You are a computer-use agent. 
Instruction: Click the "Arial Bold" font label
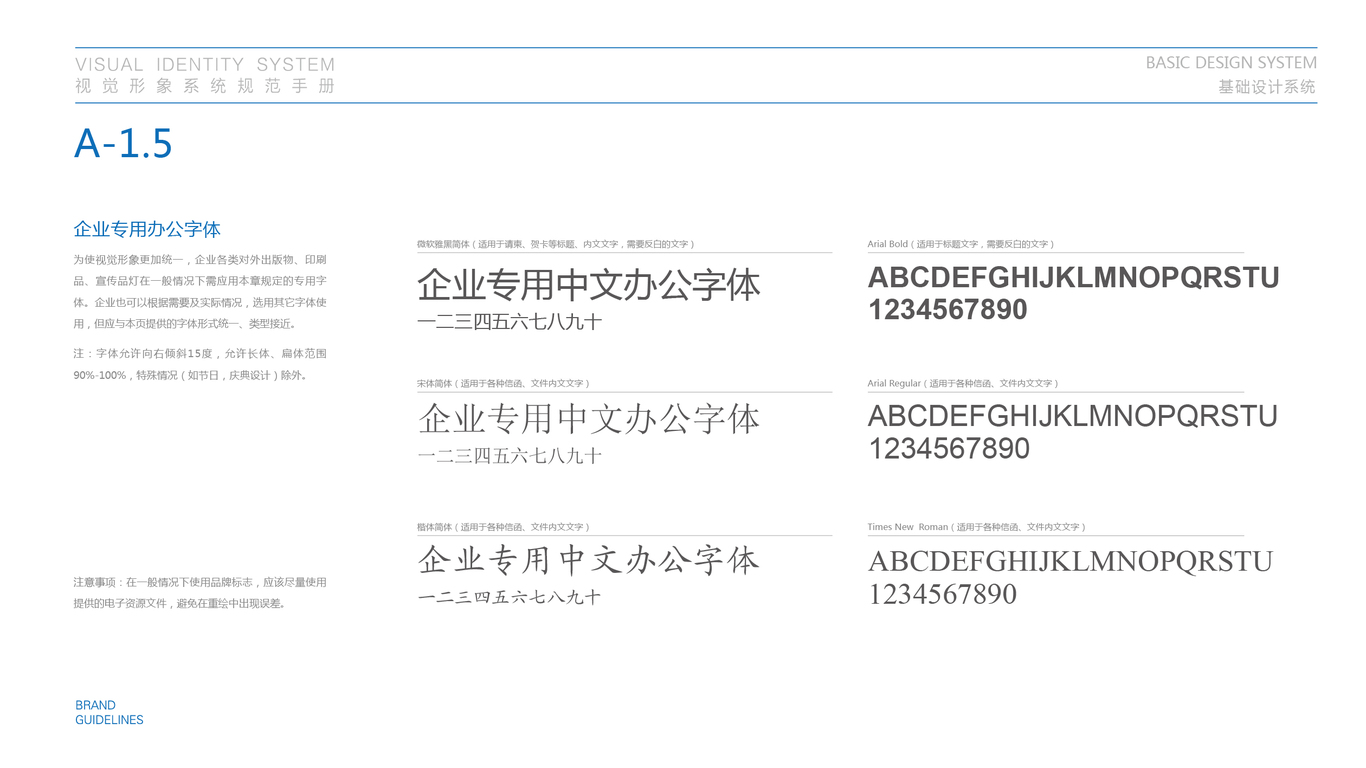tap(961, 244)
